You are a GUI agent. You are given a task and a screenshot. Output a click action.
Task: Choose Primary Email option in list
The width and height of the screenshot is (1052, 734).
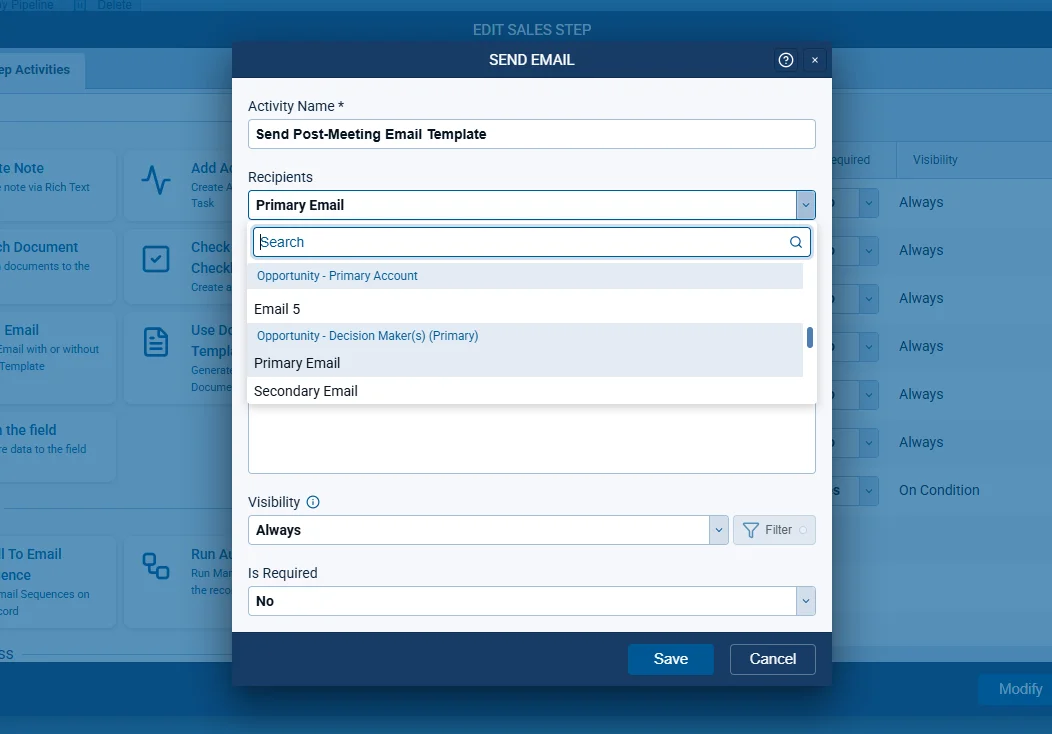525,363
